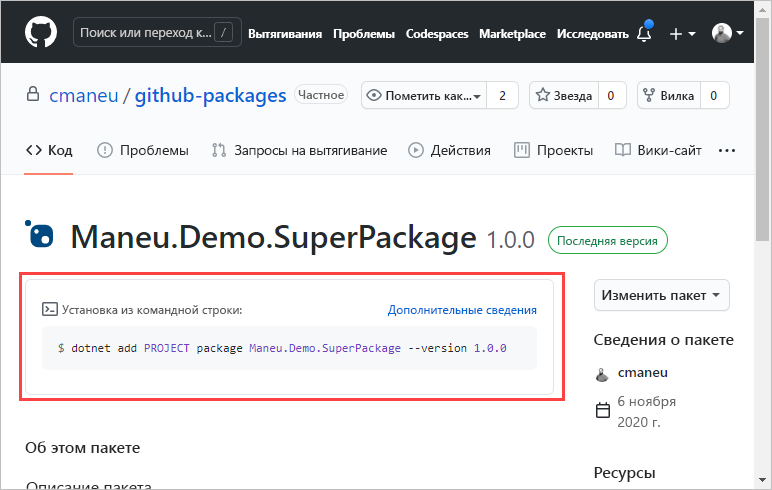
Task: Click the Об этом пакете heading
Action: click(83, 448)
